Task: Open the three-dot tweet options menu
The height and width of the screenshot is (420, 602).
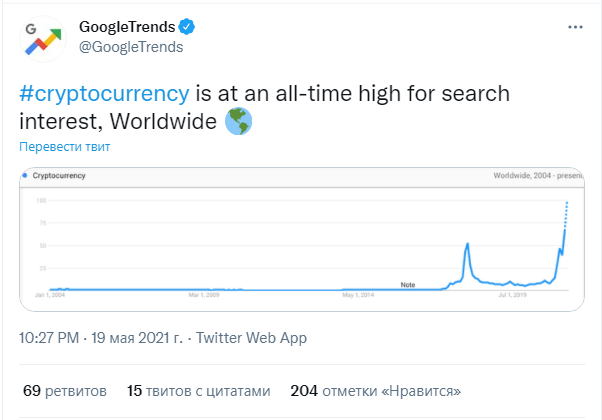Action: click(x=575, y=27)
